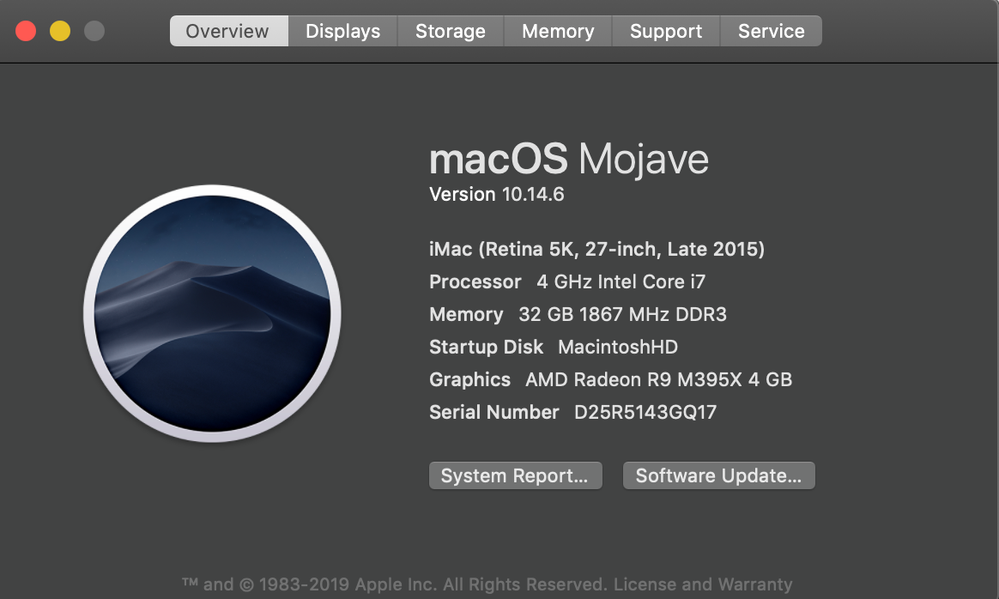Open the Storage tab
Image resolution: width=999 pixels, height=599 pixels.
pyautogui.click(x=450, y=31)
